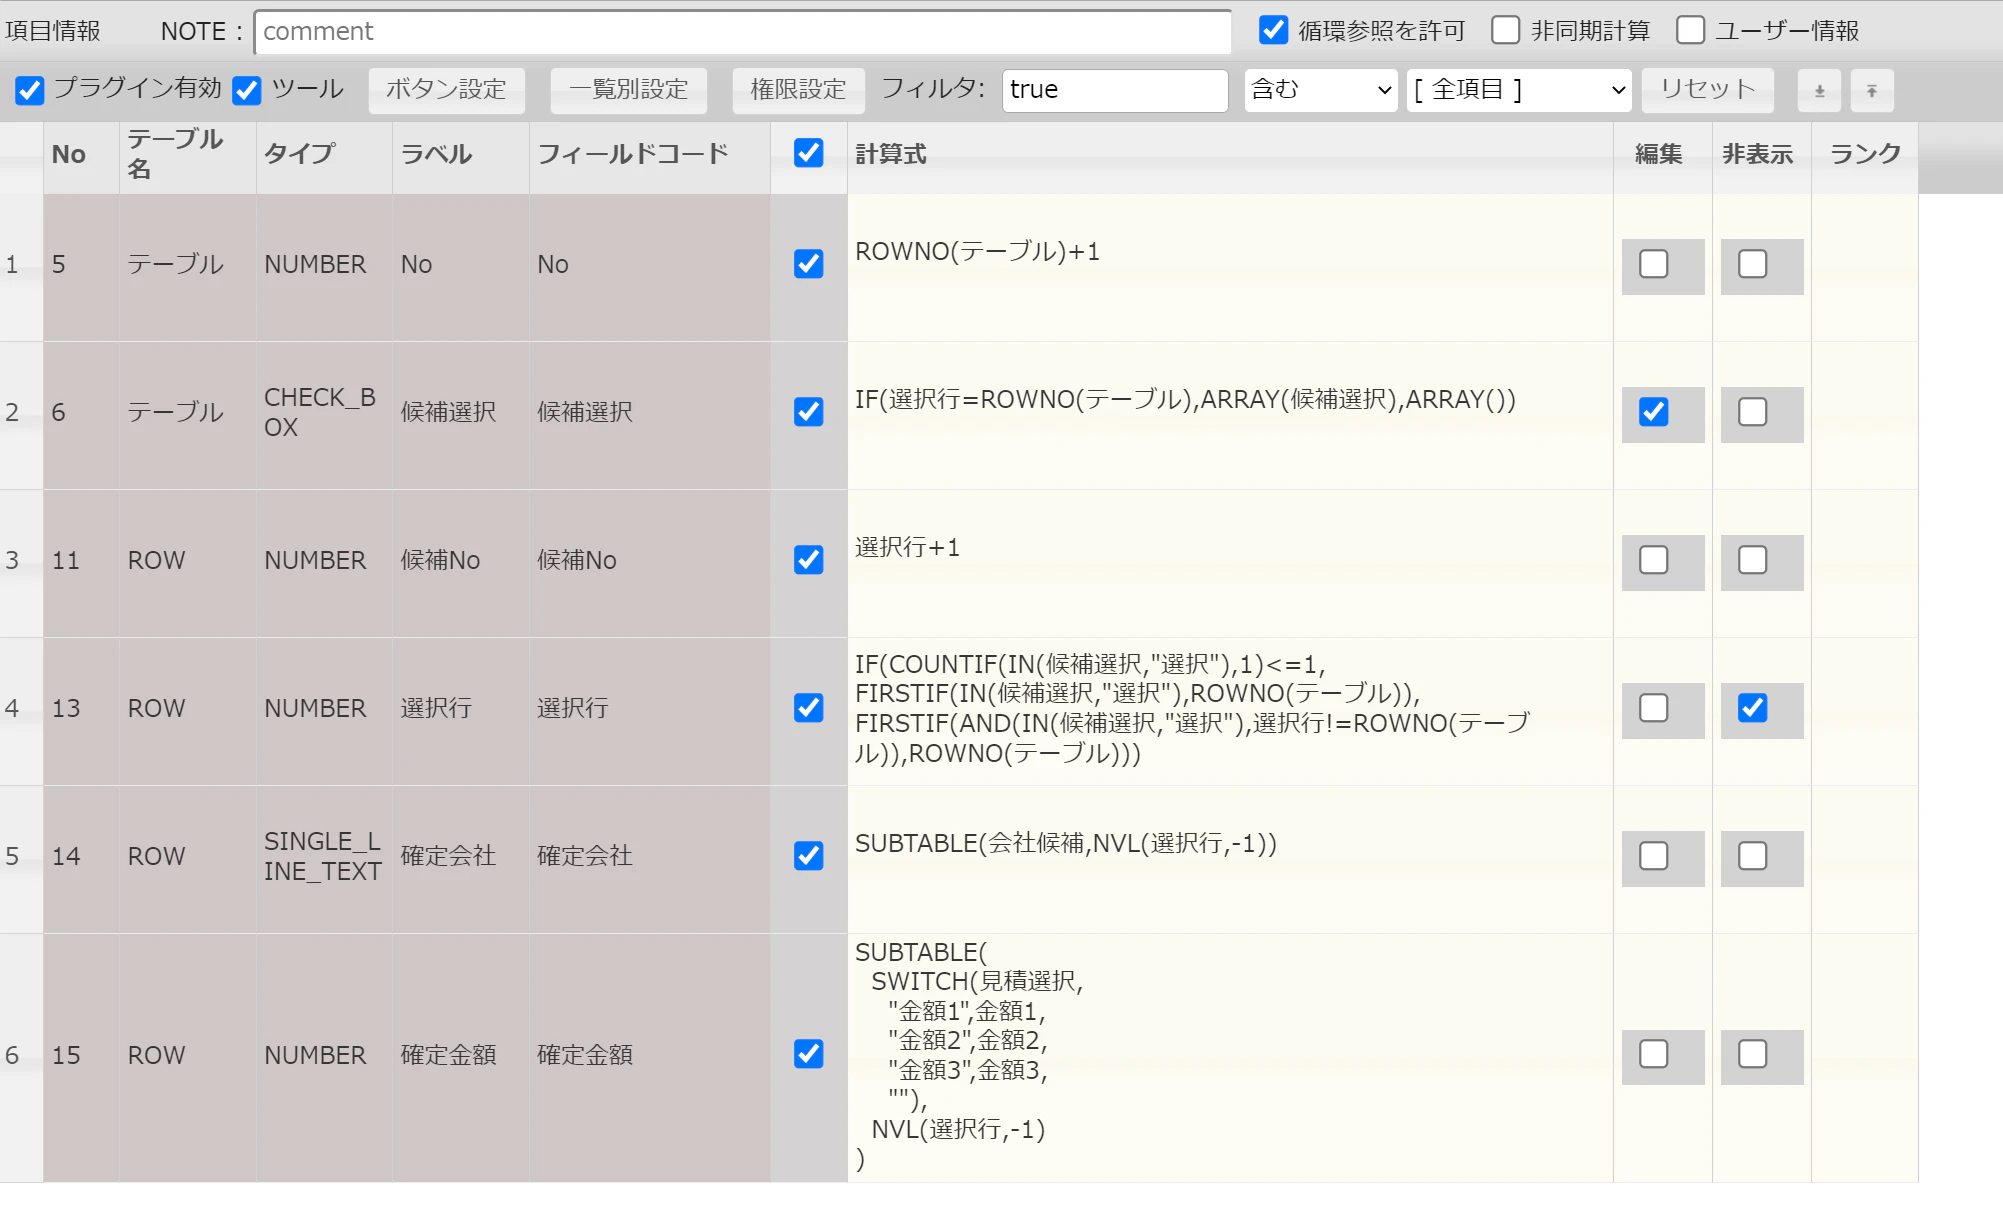
Task: Click the 確定金額 field code cell
Action: click(650, 1056)
